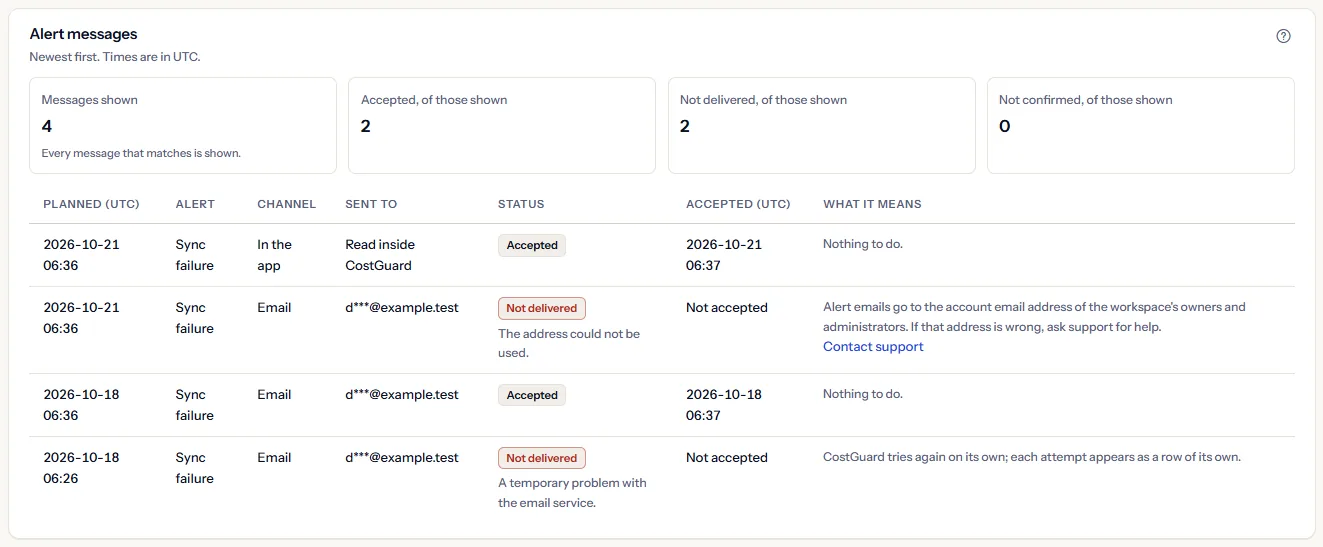The height and width of the screenshot is (547, 1323).
Task: Click Not delivered badge for unusable address row
Action: (542, 308)
